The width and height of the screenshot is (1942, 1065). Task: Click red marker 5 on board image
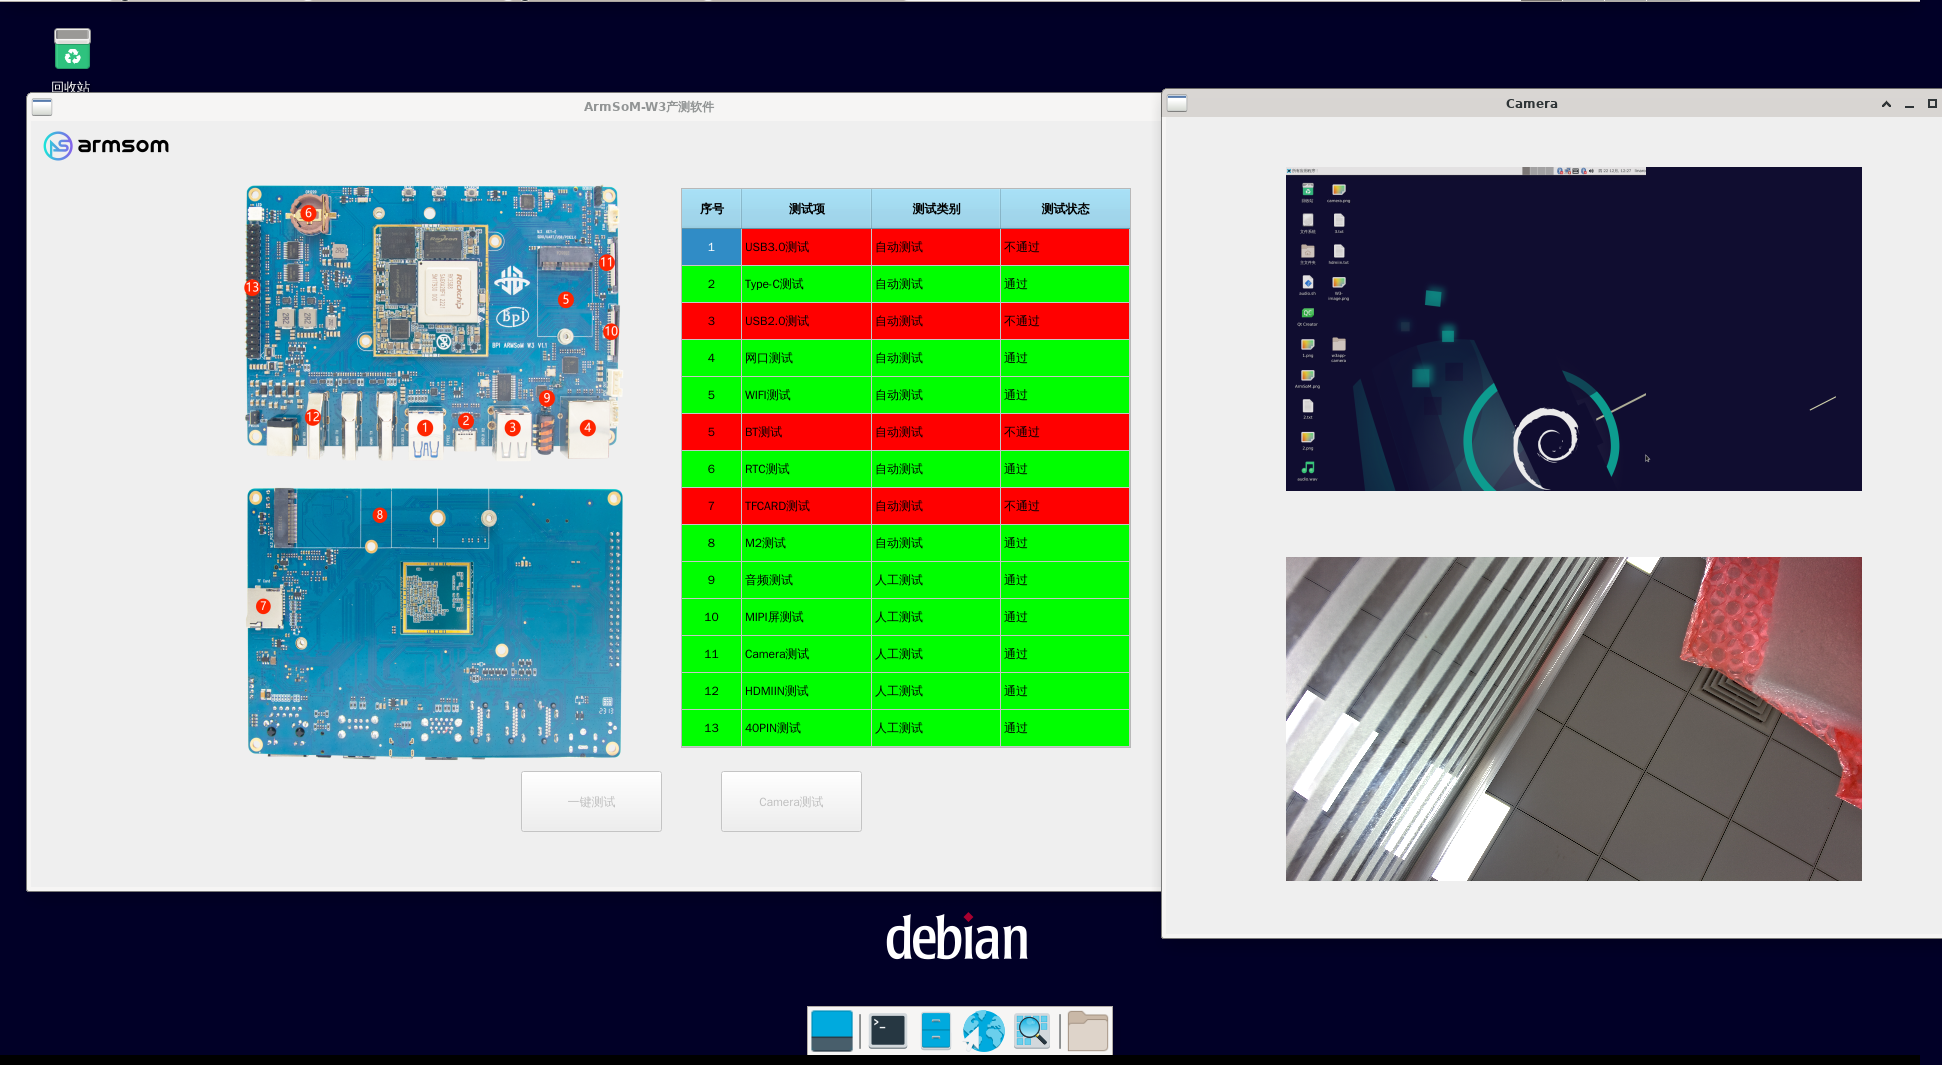[x=565, y=299]
